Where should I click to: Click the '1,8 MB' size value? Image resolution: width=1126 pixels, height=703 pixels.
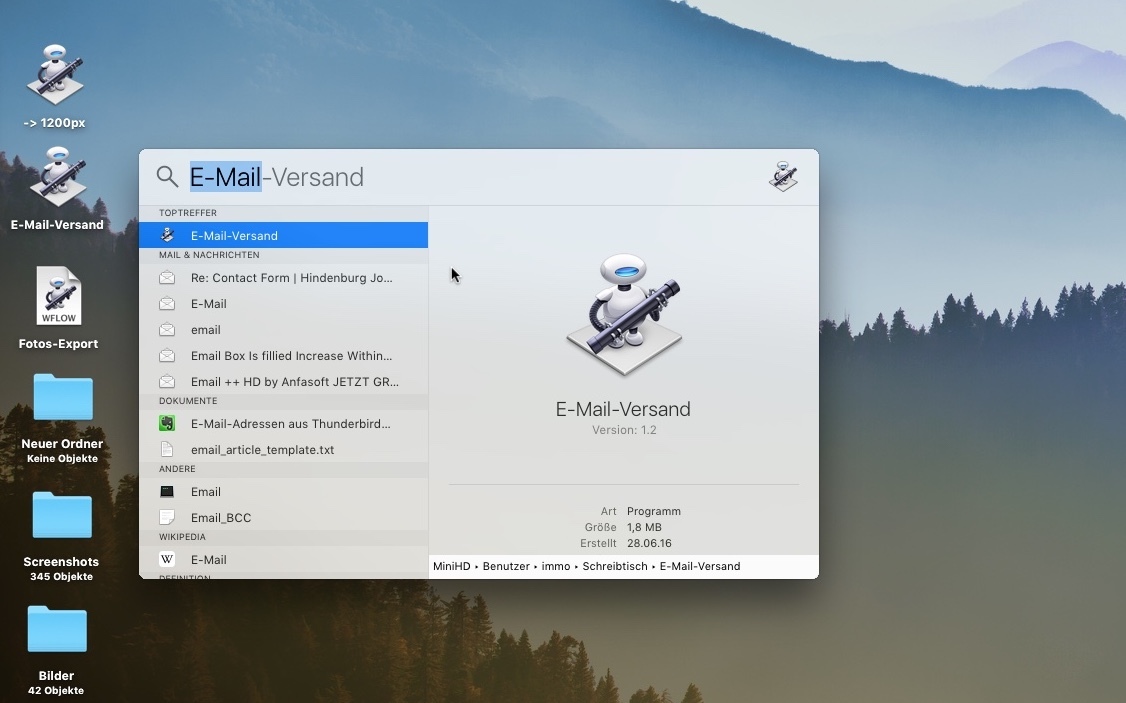[x=644, y=527]
